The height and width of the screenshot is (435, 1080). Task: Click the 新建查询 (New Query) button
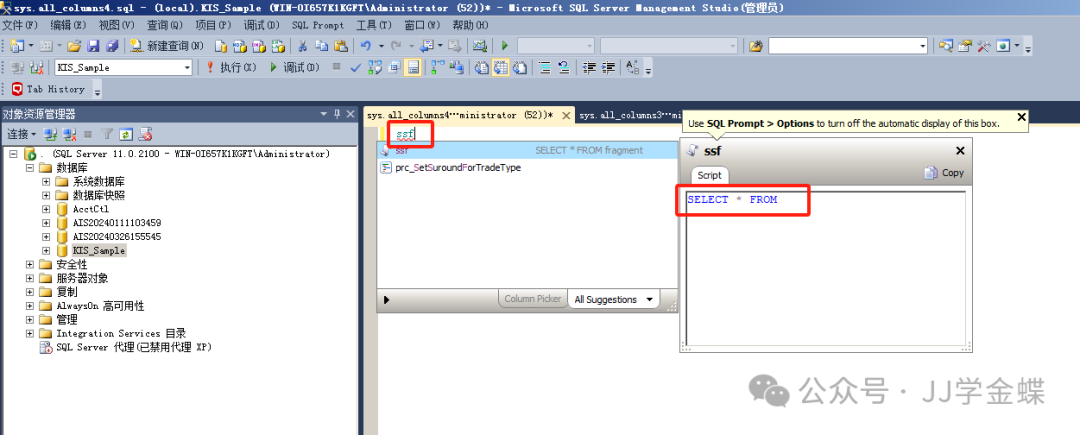coord(167,46)
